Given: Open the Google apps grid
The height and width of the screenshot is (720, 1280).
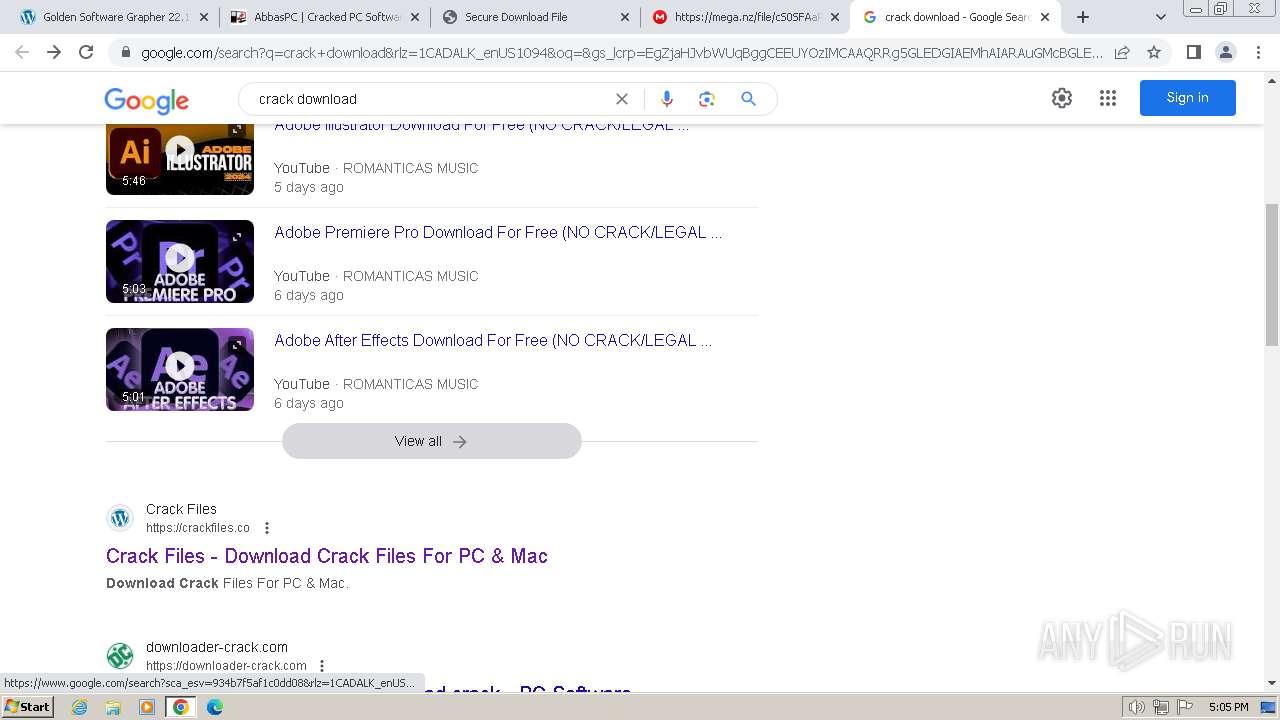Looking at the screenshot, I should 1108,98.
